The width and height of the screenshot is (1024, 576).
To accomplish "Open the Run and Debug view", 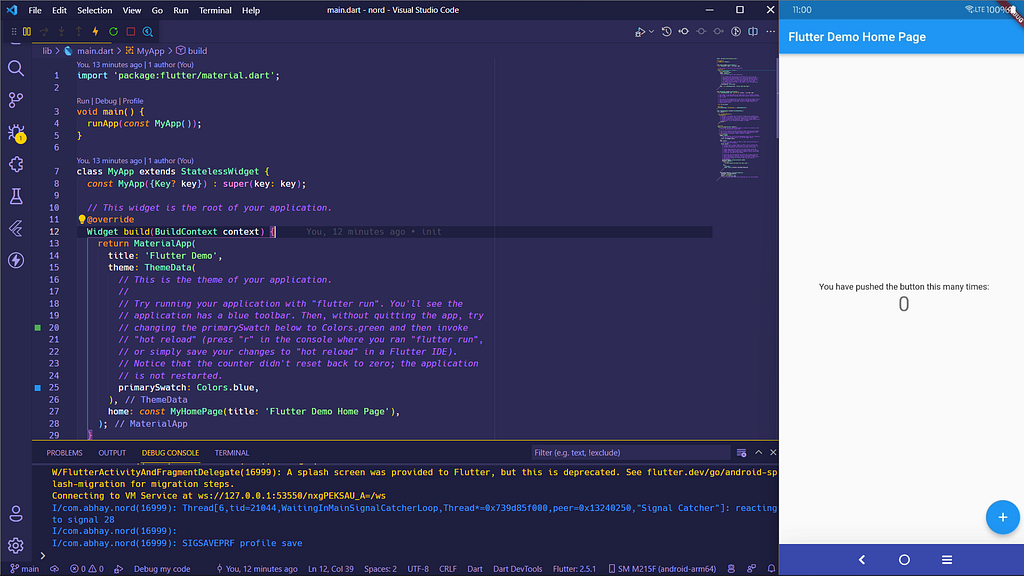I will tap(16, 133).
